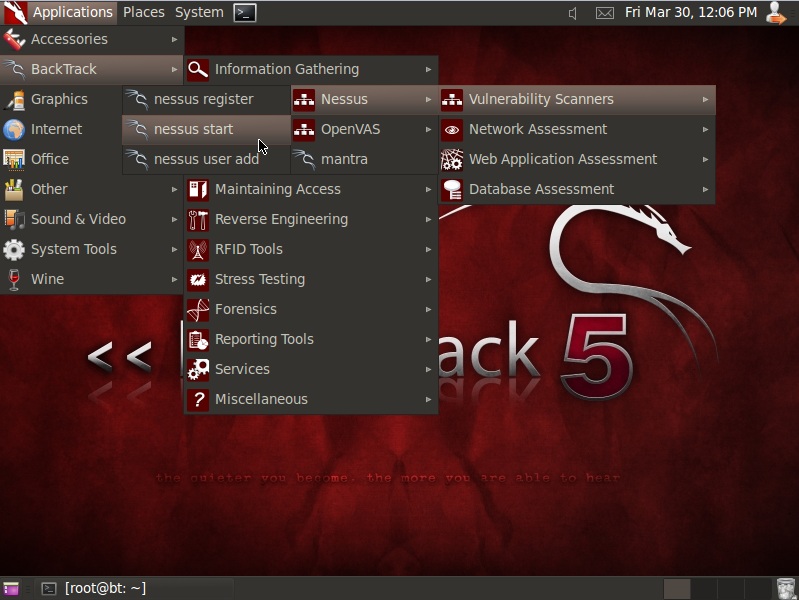
Task: Click the Information Gathering magnifier icon
Action: point(198,69)
